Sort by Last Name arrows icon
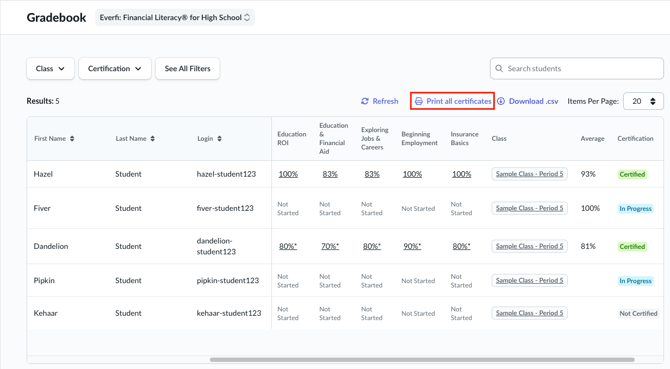 click(153, 138)
